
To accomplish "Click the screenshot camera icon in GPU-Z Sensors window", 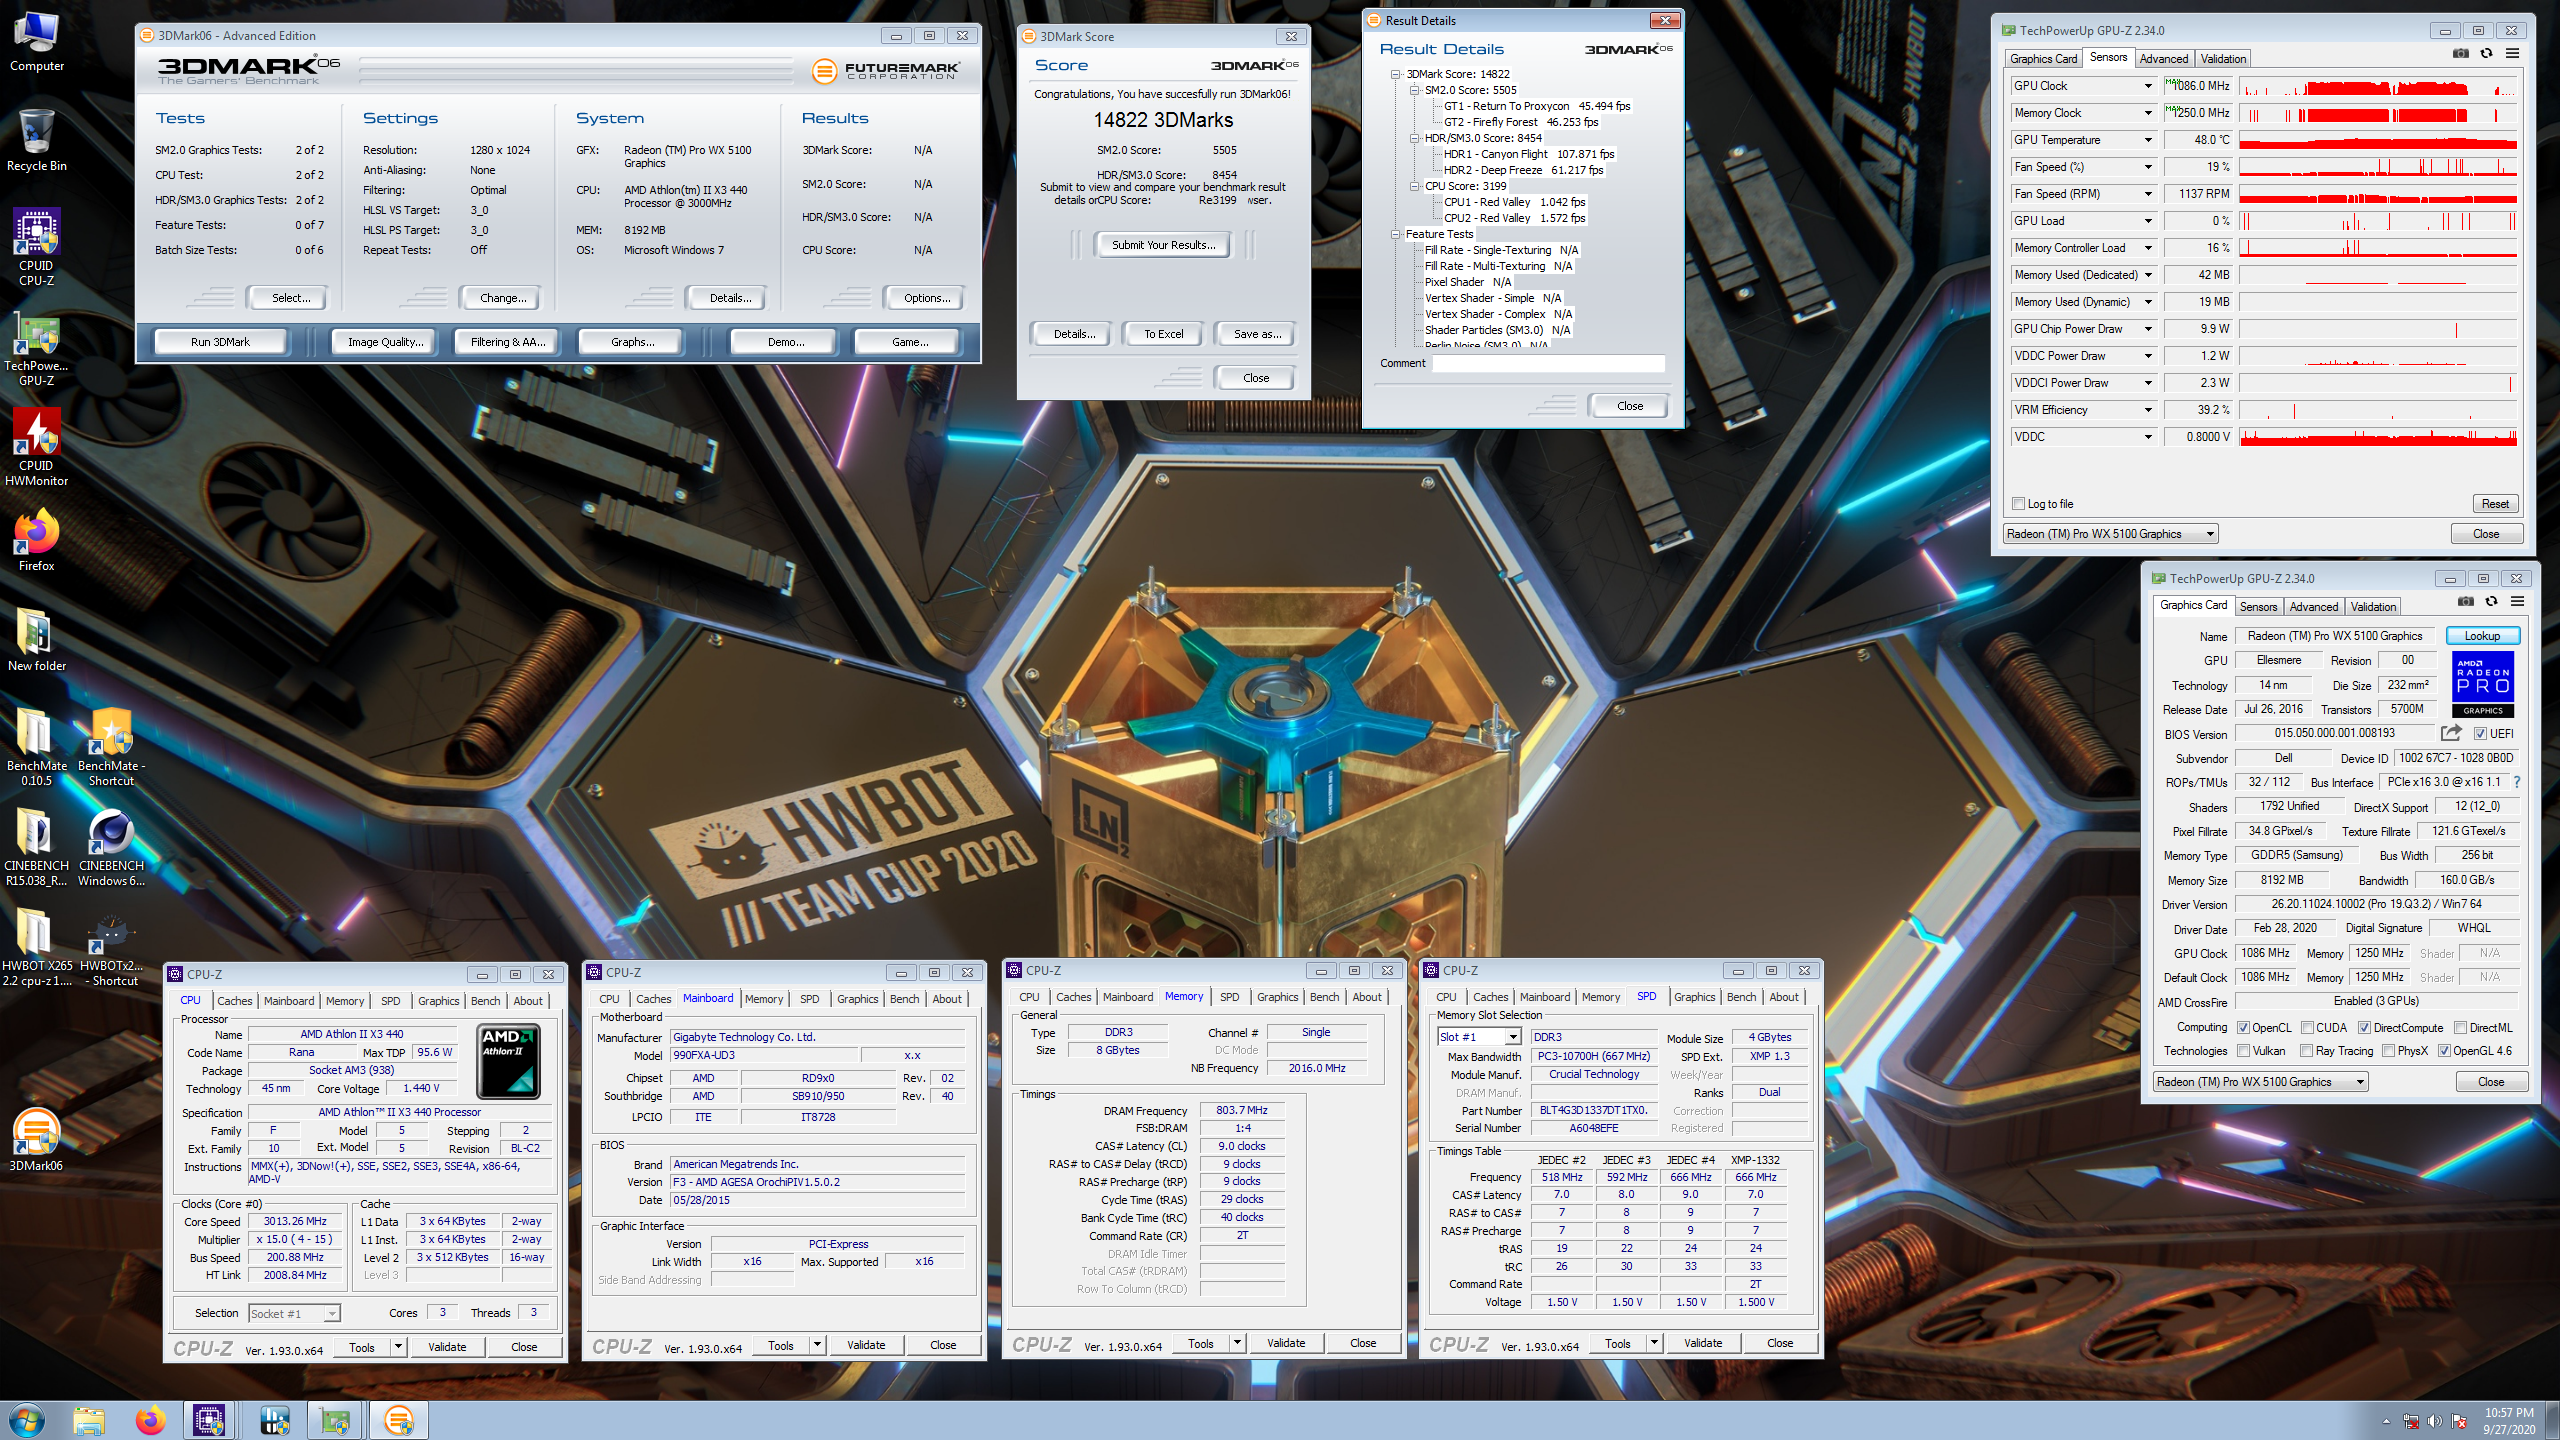I will click(2461, 54).
